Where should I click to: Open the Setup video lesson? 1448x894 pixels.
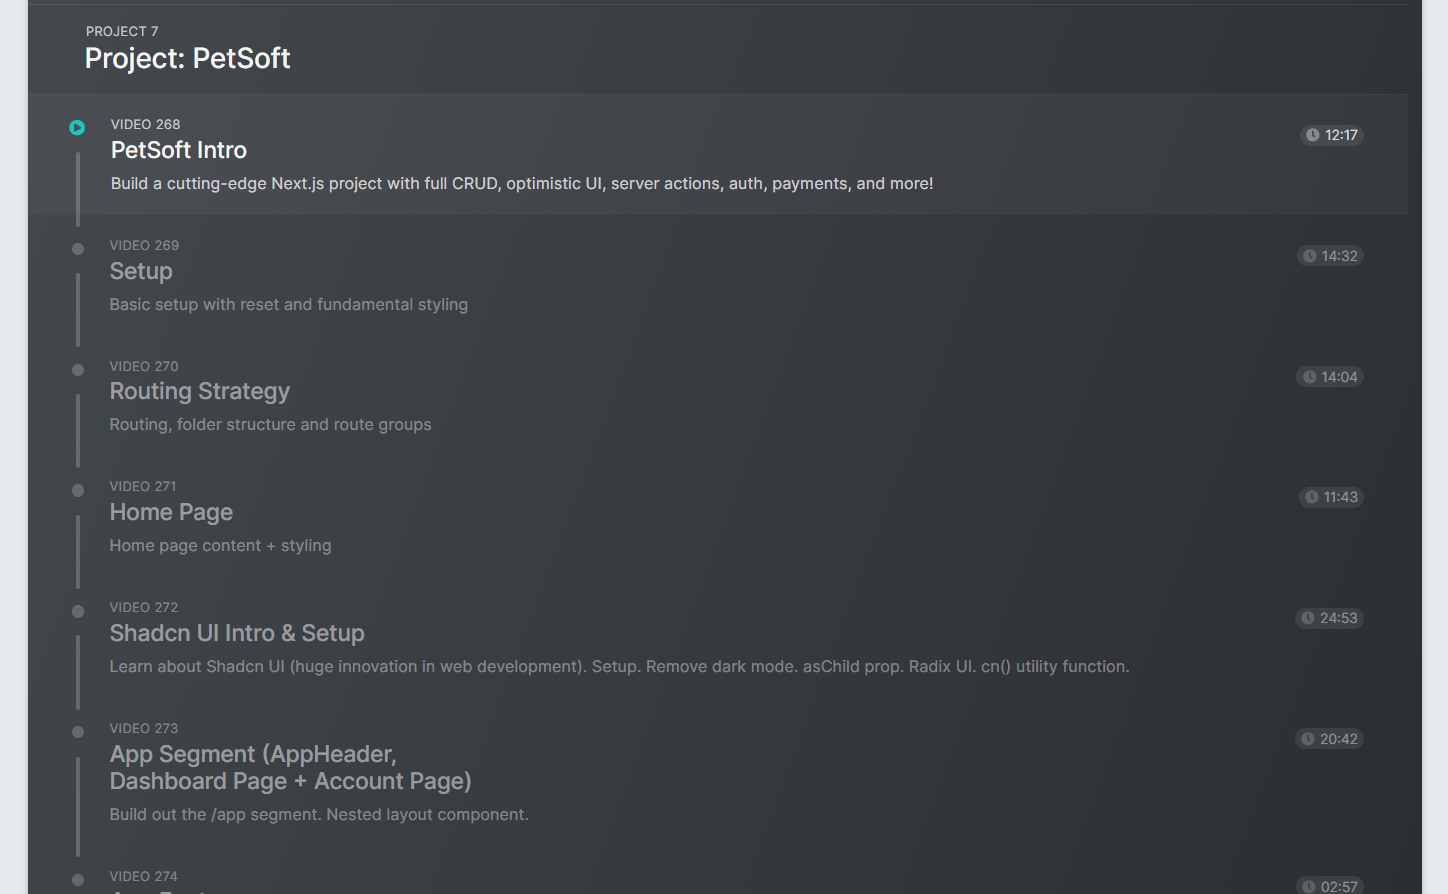point(141,271)
